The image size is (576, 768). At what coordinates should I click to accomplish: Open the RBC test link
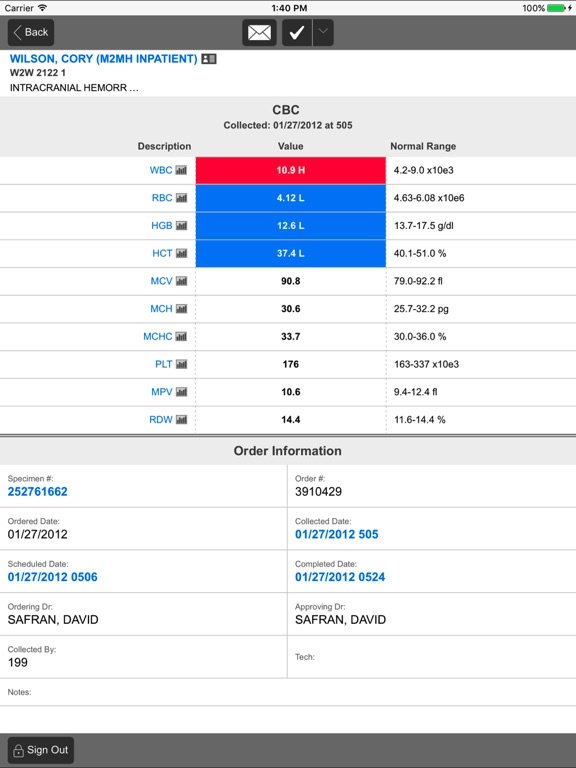[x=162, y=198]
